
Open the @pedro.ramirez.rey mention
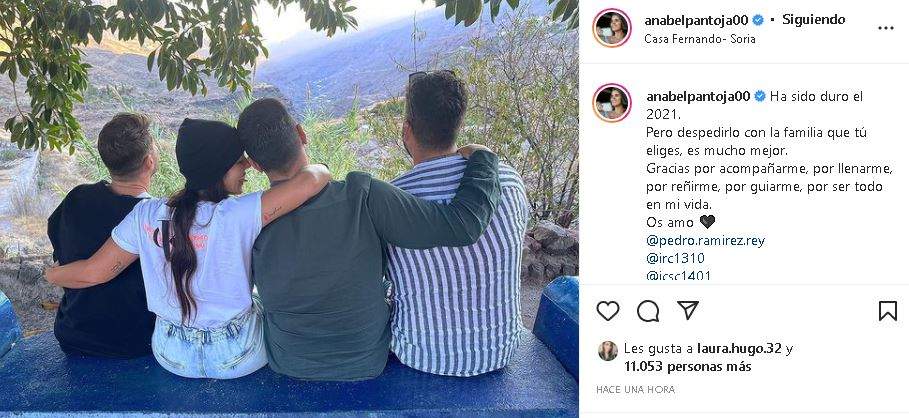point(706,241)
